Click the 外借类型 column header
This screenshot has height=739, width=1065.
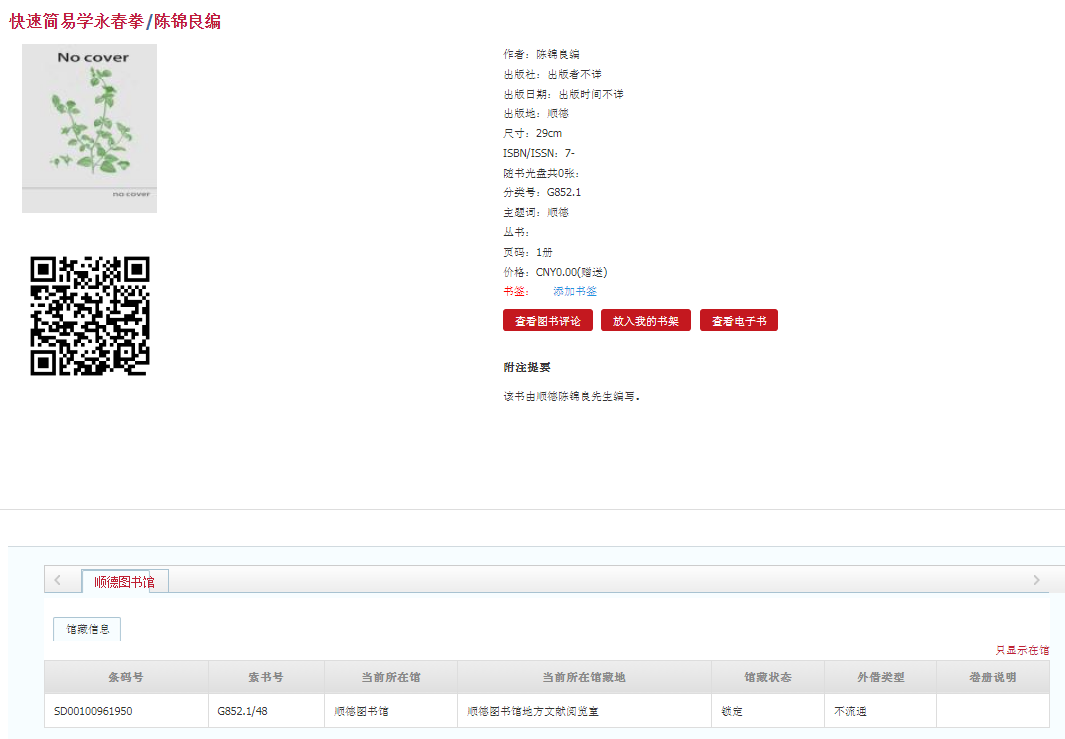point(881,677)
